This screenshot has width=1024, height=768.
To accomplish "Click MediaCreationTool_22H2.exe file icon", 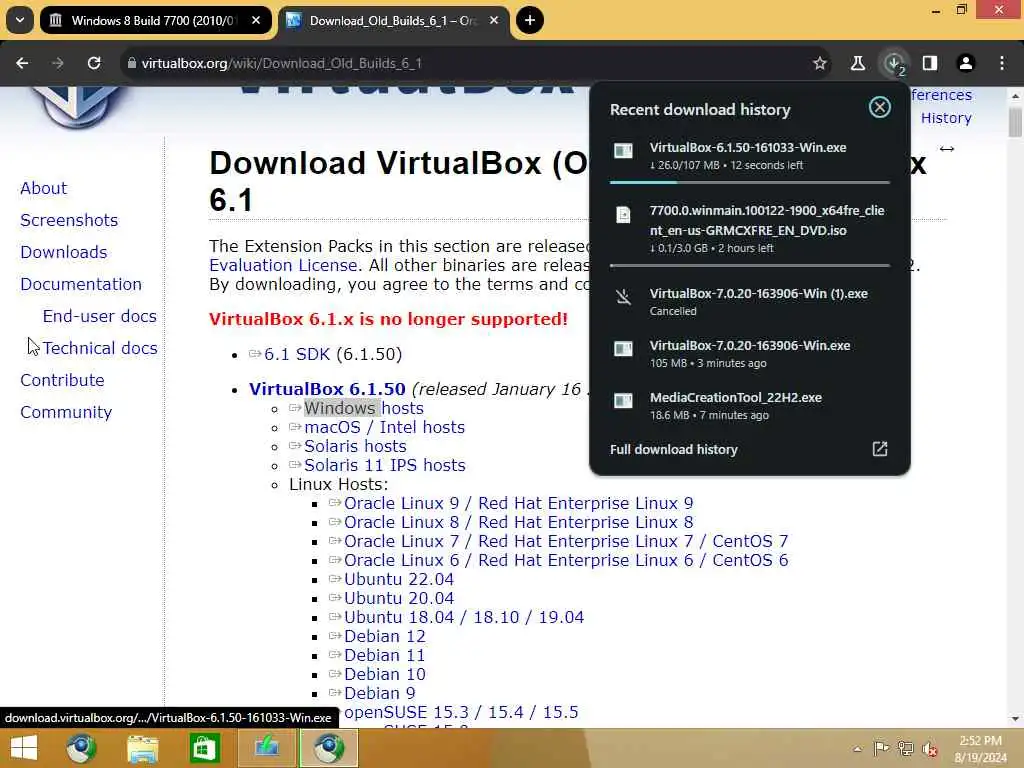I will (x=623, y=400).
